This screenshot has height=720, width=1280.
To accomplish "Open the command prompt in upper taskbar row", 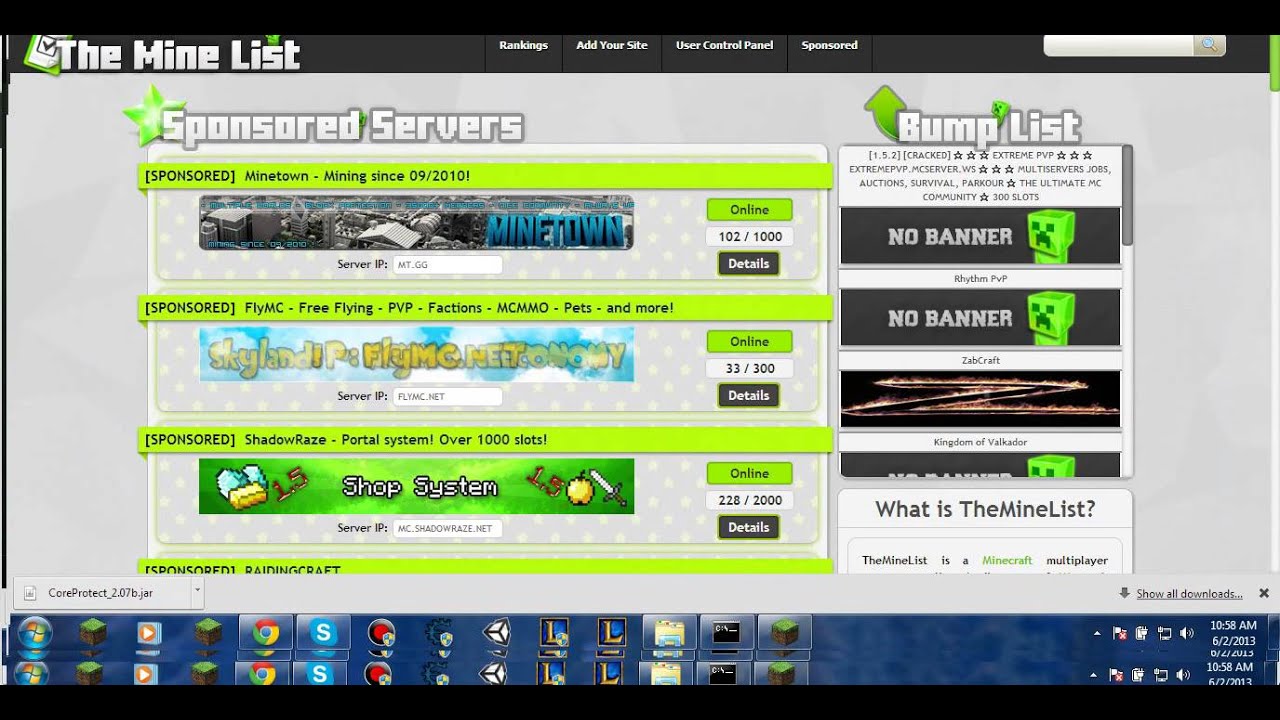I will 726,633.
